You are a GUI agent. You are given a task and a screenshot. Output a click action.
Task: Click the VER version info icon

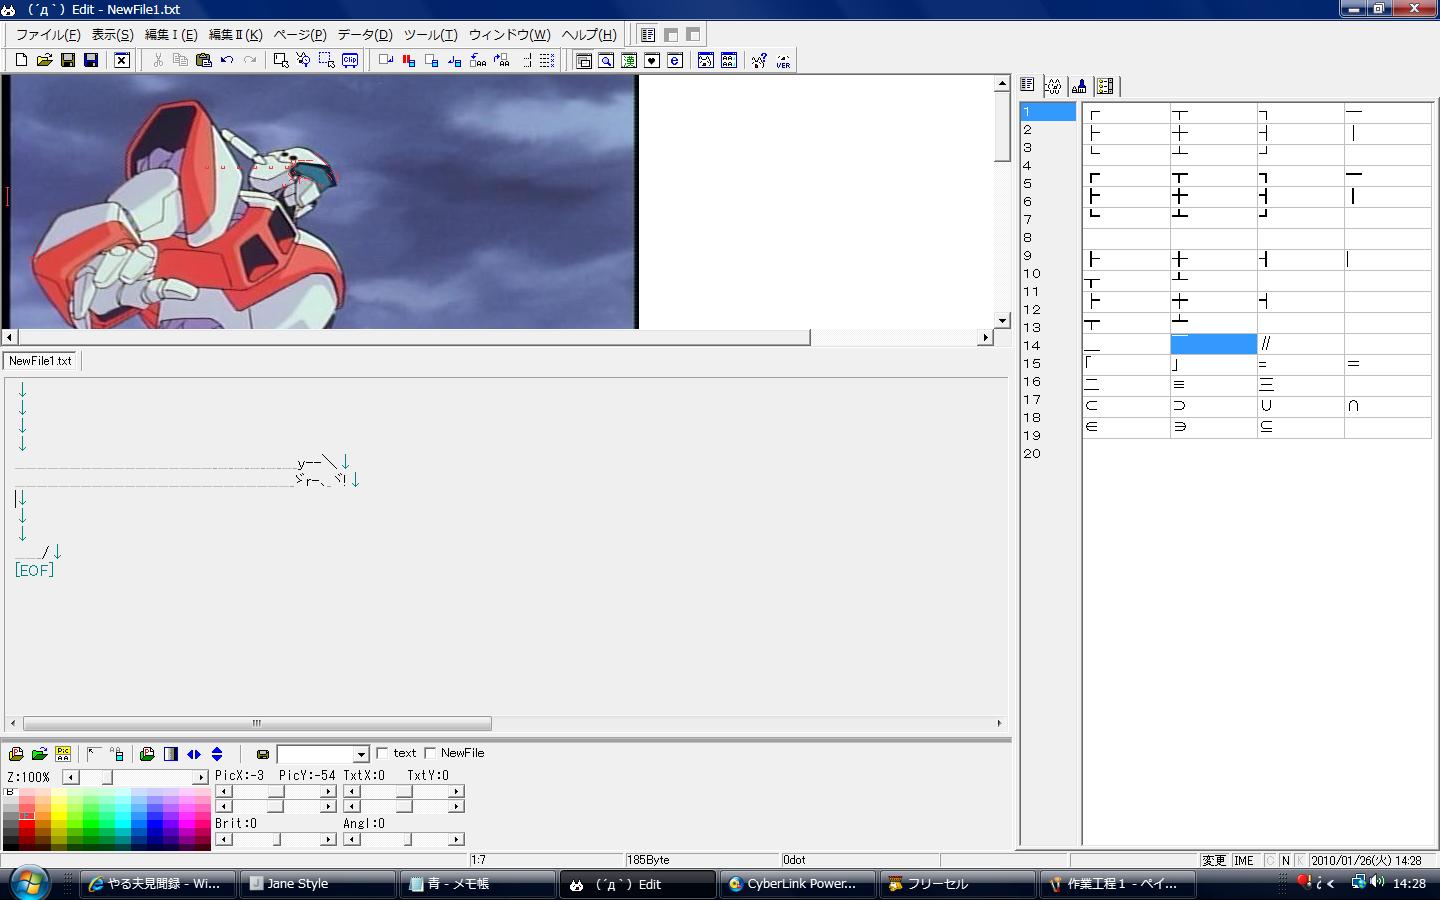[x=783, y=60]
